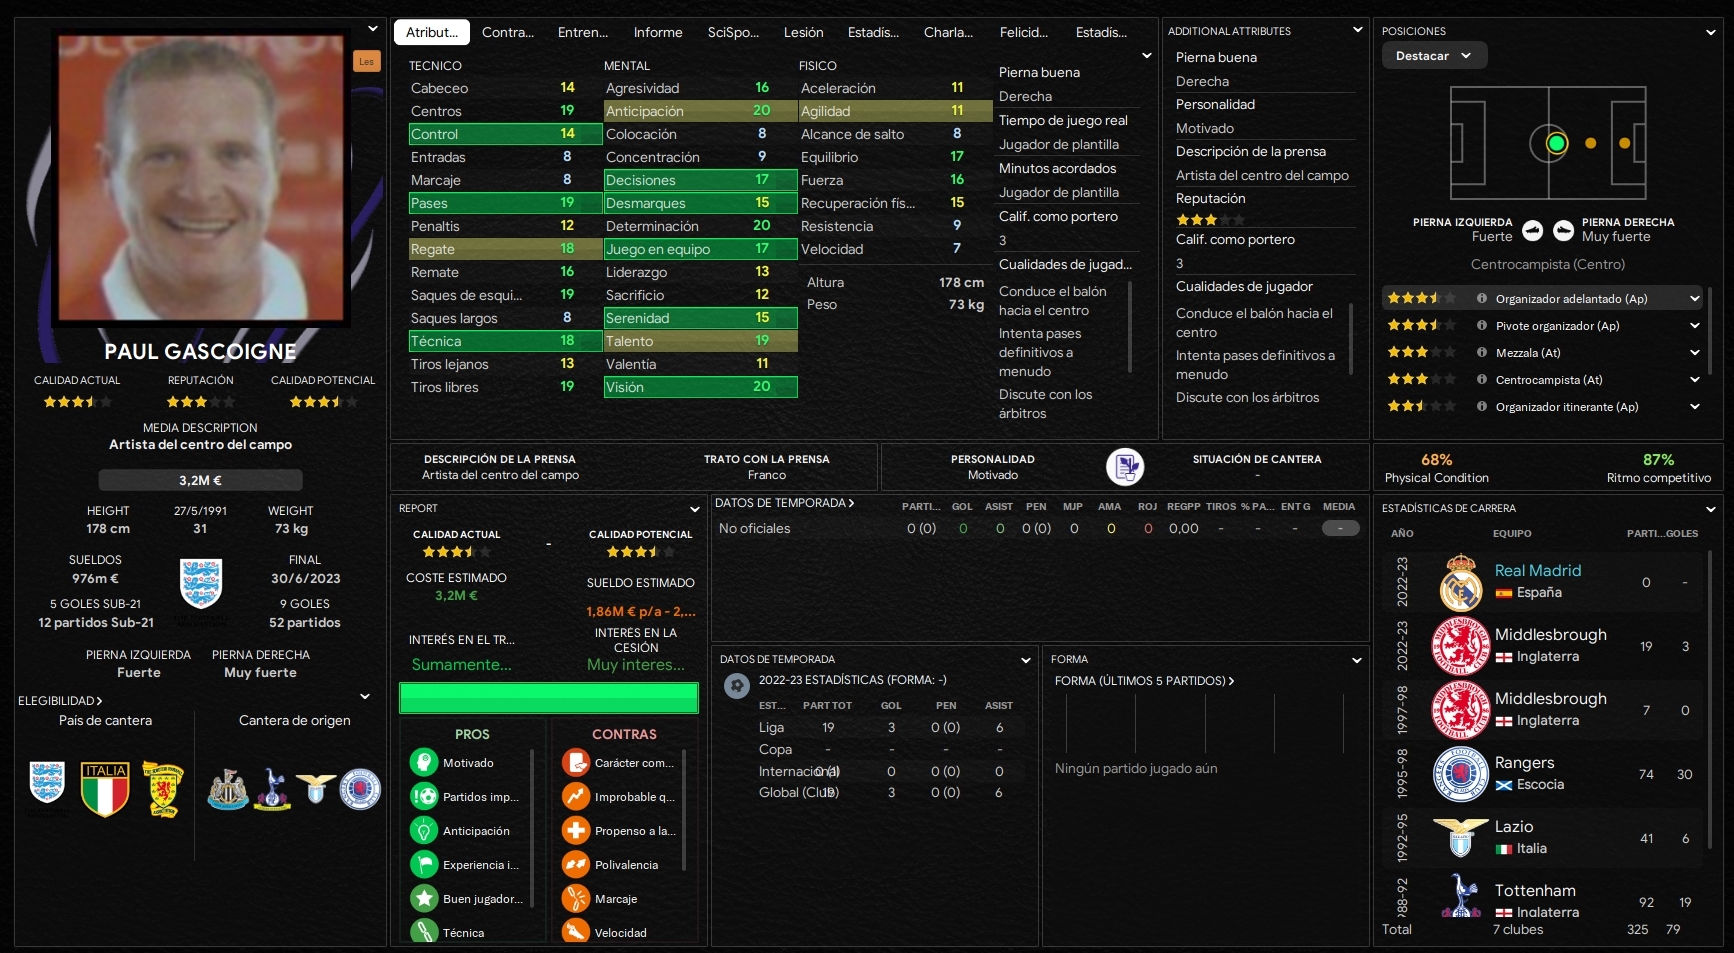Open the Estadísticas de carrera panel dropdown

(x=1711, y=509)
